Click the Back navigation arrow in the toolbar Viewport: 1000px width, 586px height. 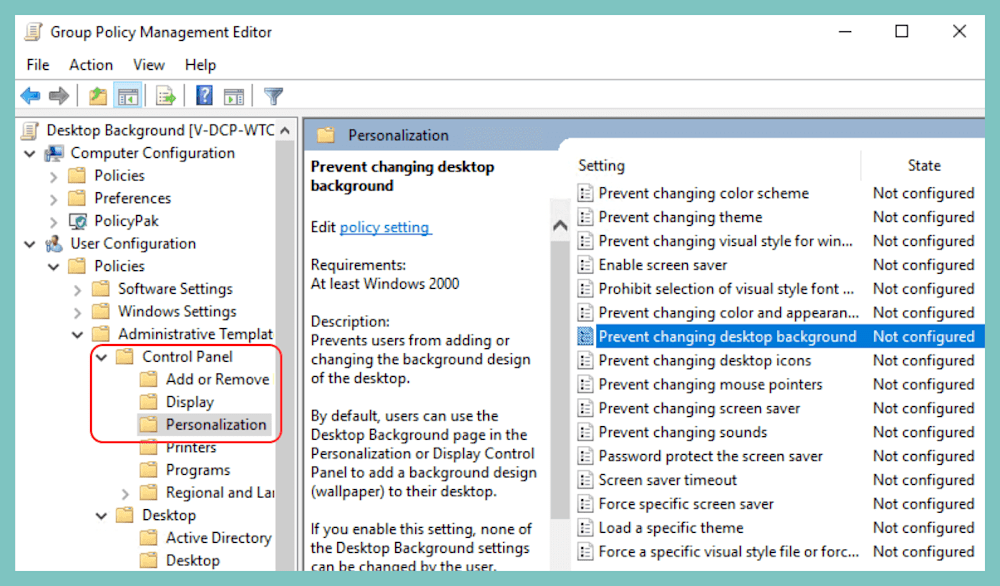point(30,95)
